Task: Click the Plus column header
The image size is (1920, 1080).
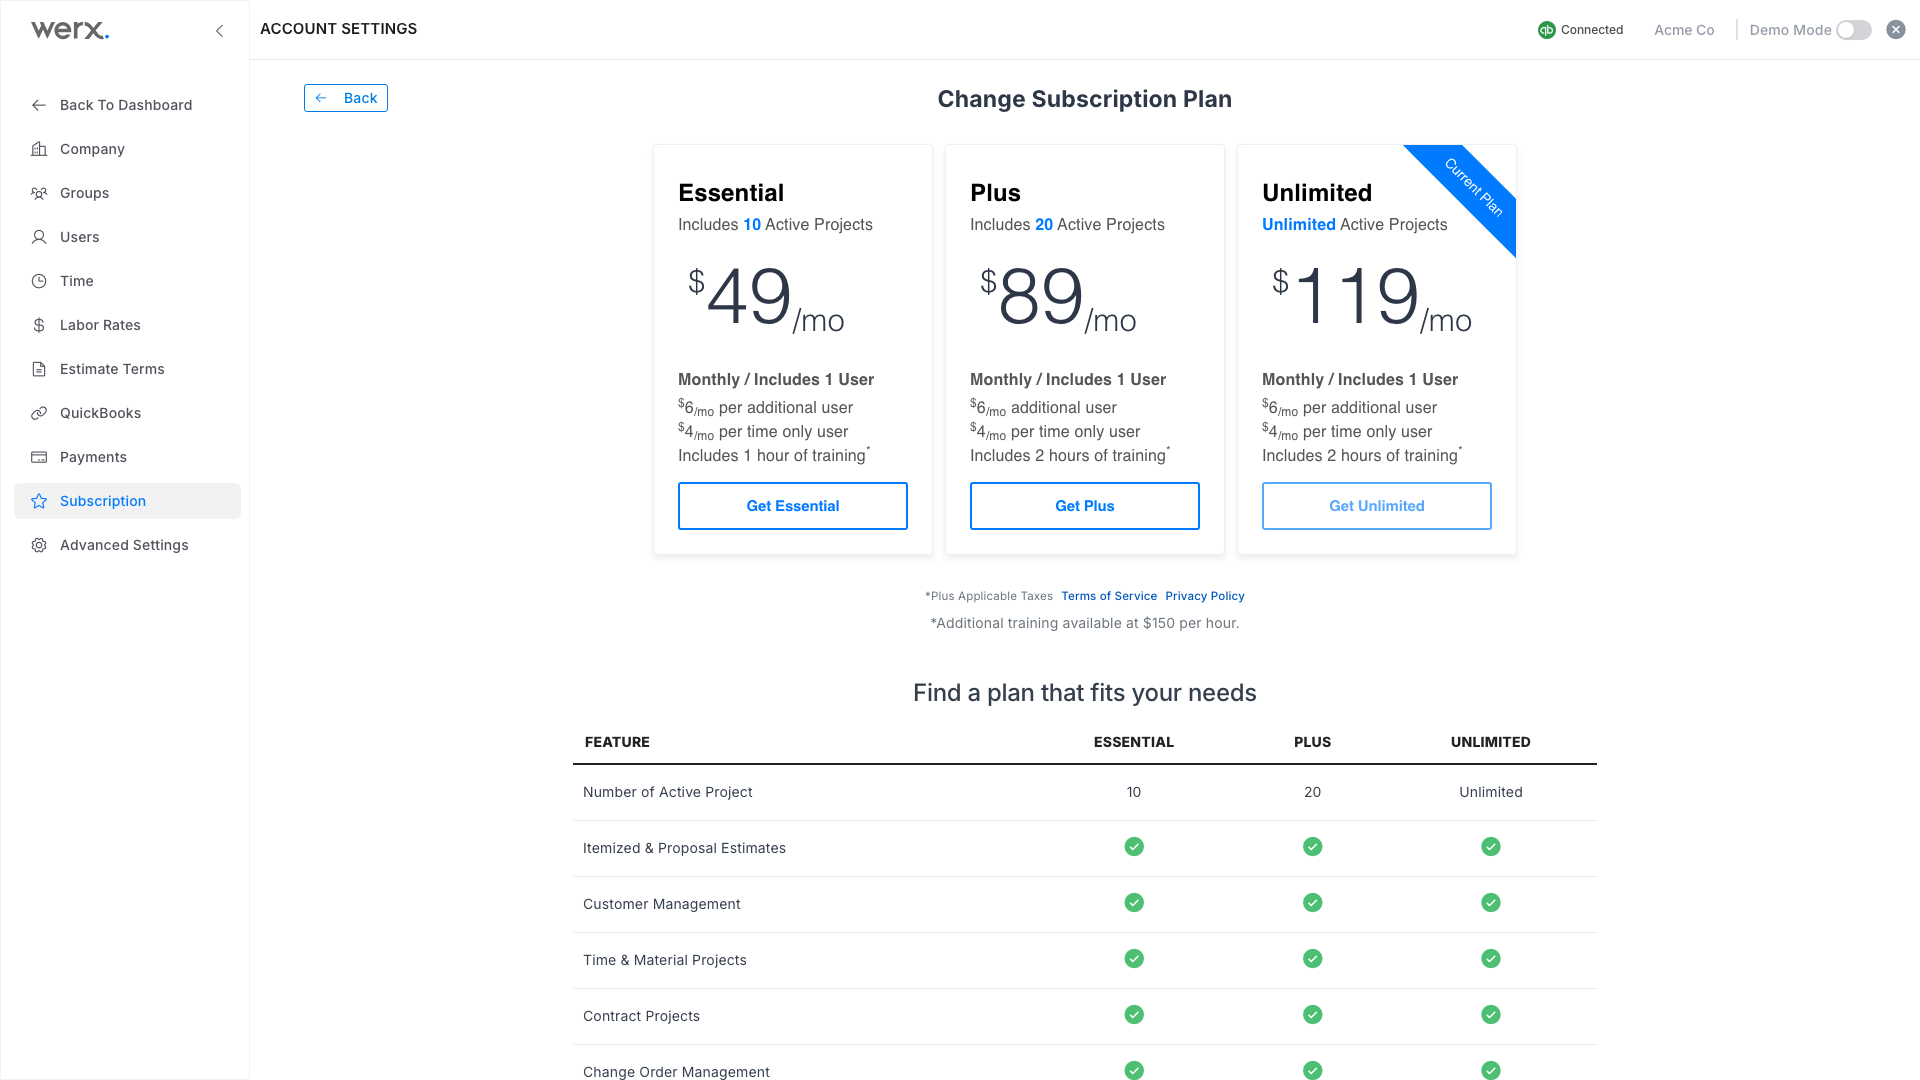Action: click(1313, 742)
